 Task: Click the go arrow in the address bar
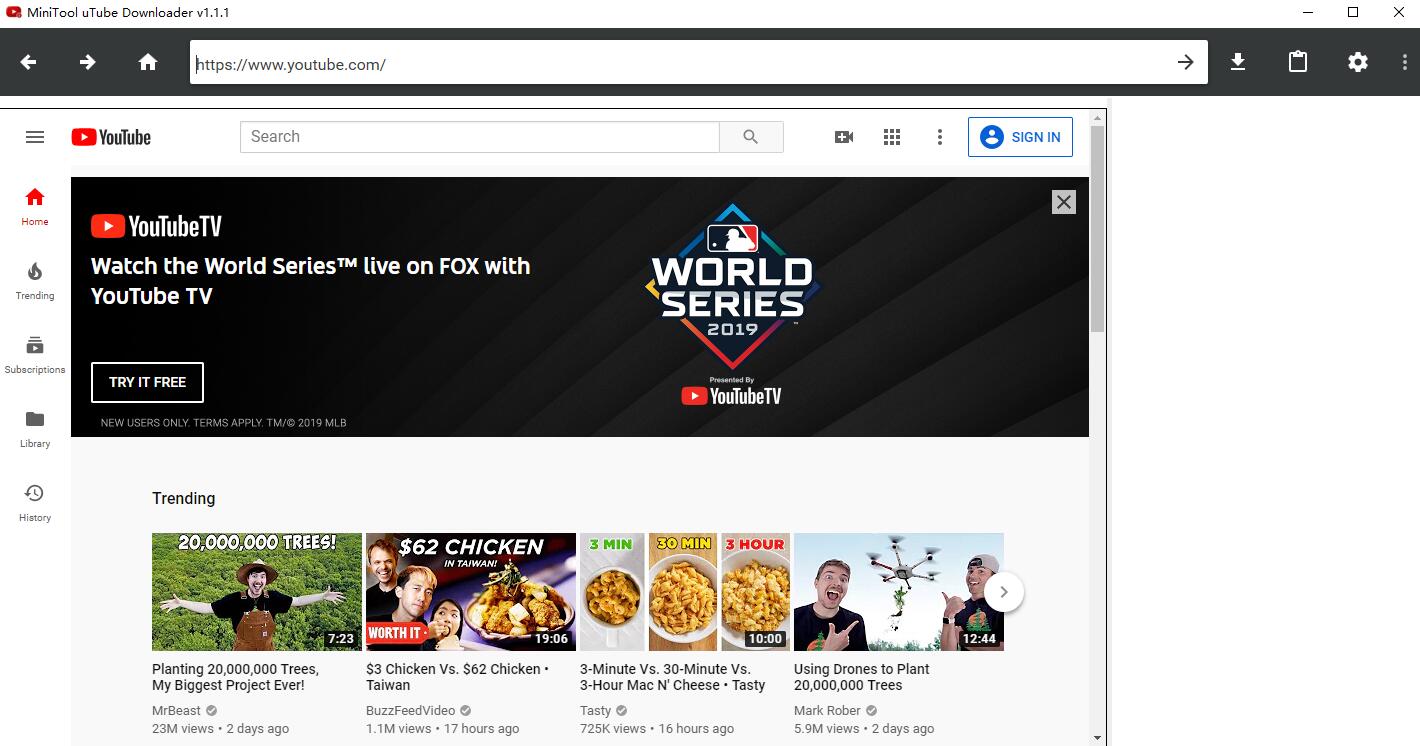[1185, 62]
